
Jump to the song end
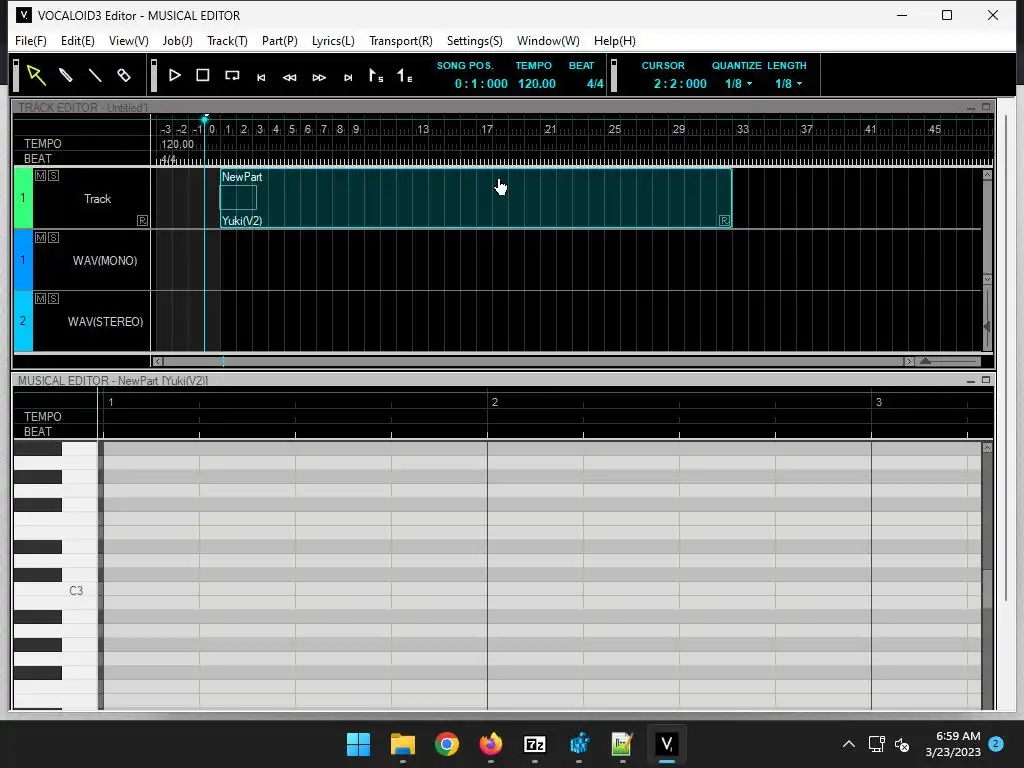pyautogui.click(x=348, y=77)
